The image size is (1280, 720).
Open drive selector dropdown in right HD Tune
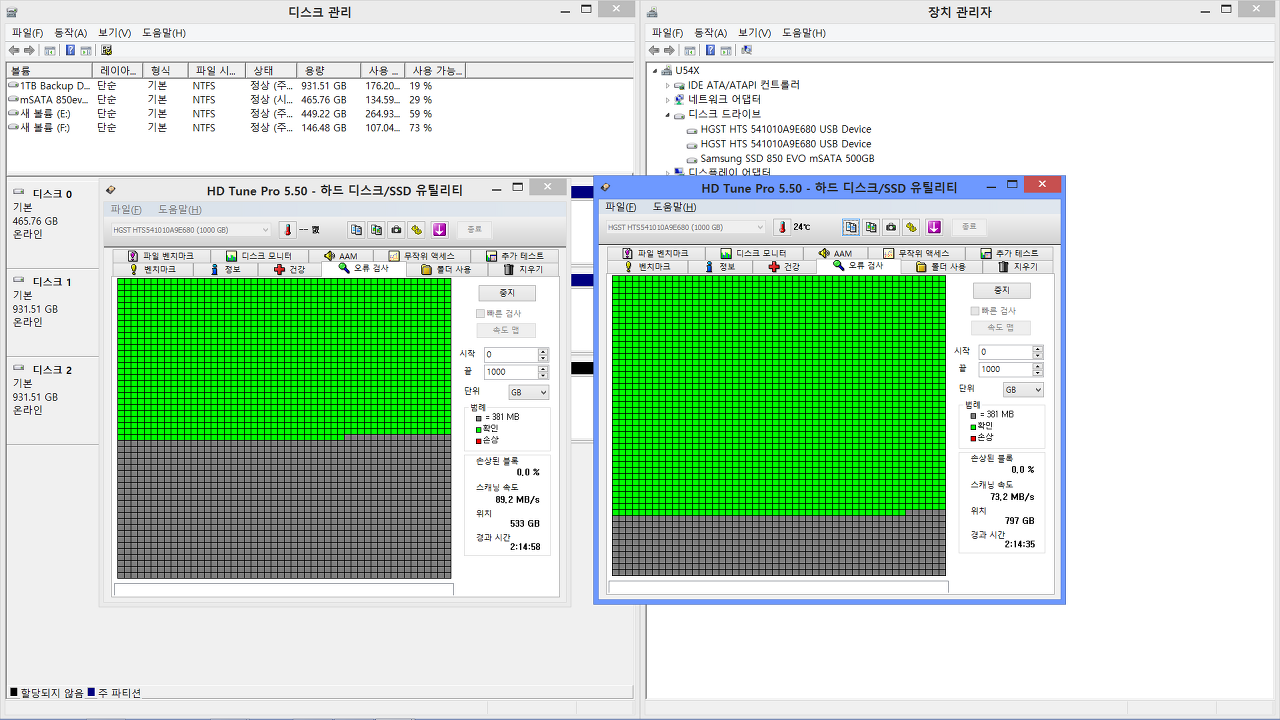(758, 227)
